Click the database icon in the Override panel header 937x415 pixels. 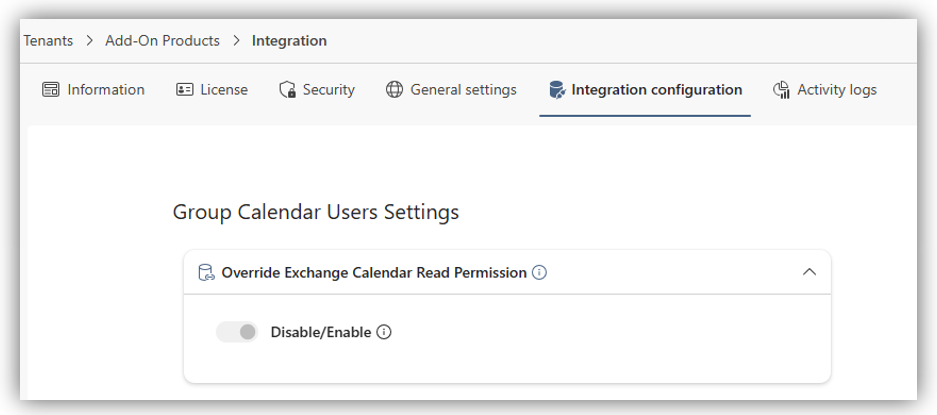206,272
